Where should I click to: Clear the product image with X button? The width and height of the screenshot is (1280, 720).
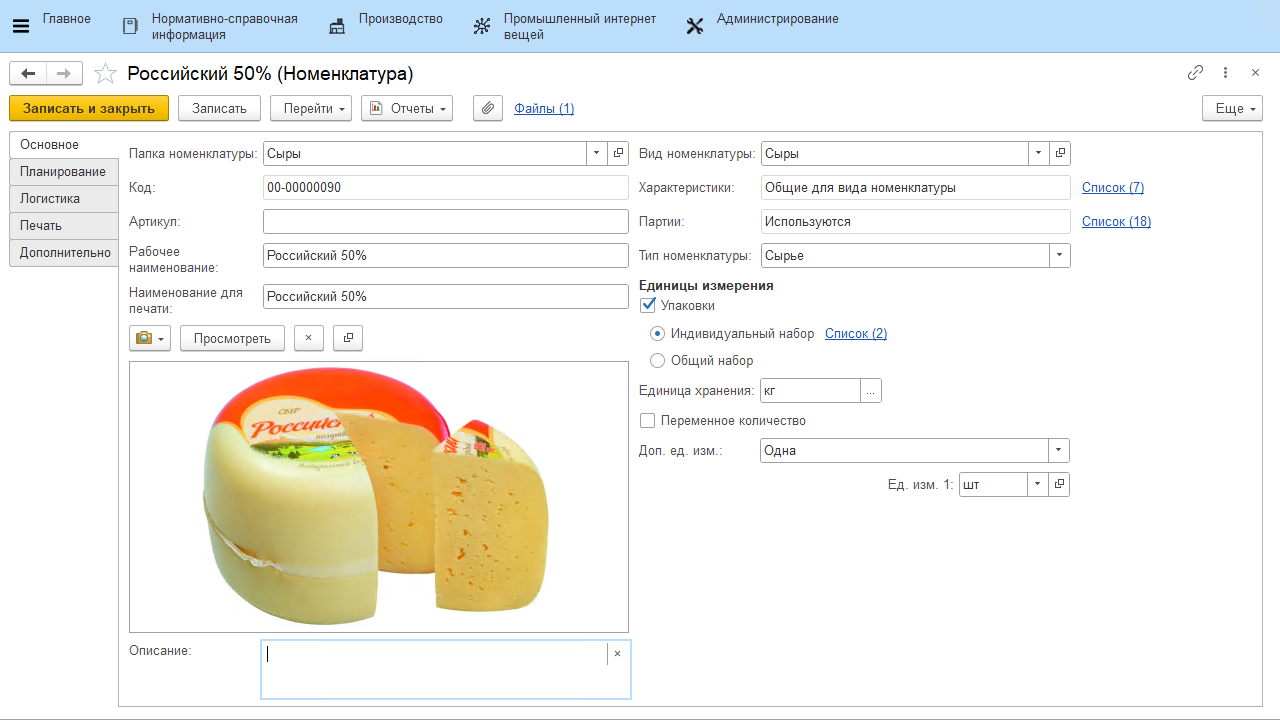(308, 338)
